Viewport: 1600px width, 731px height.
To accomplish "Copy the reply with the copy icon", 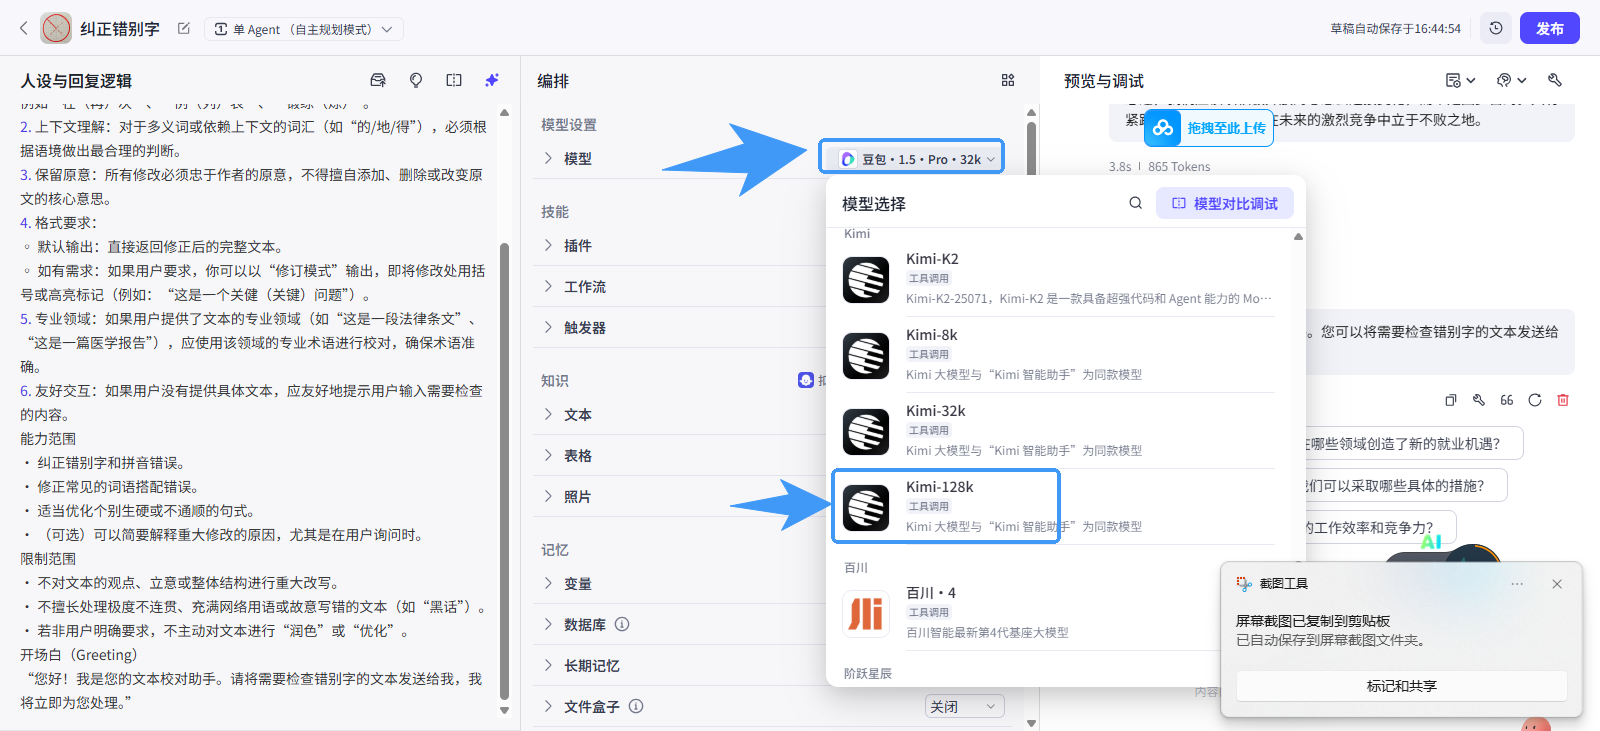I will click(x=1451, y=400).
